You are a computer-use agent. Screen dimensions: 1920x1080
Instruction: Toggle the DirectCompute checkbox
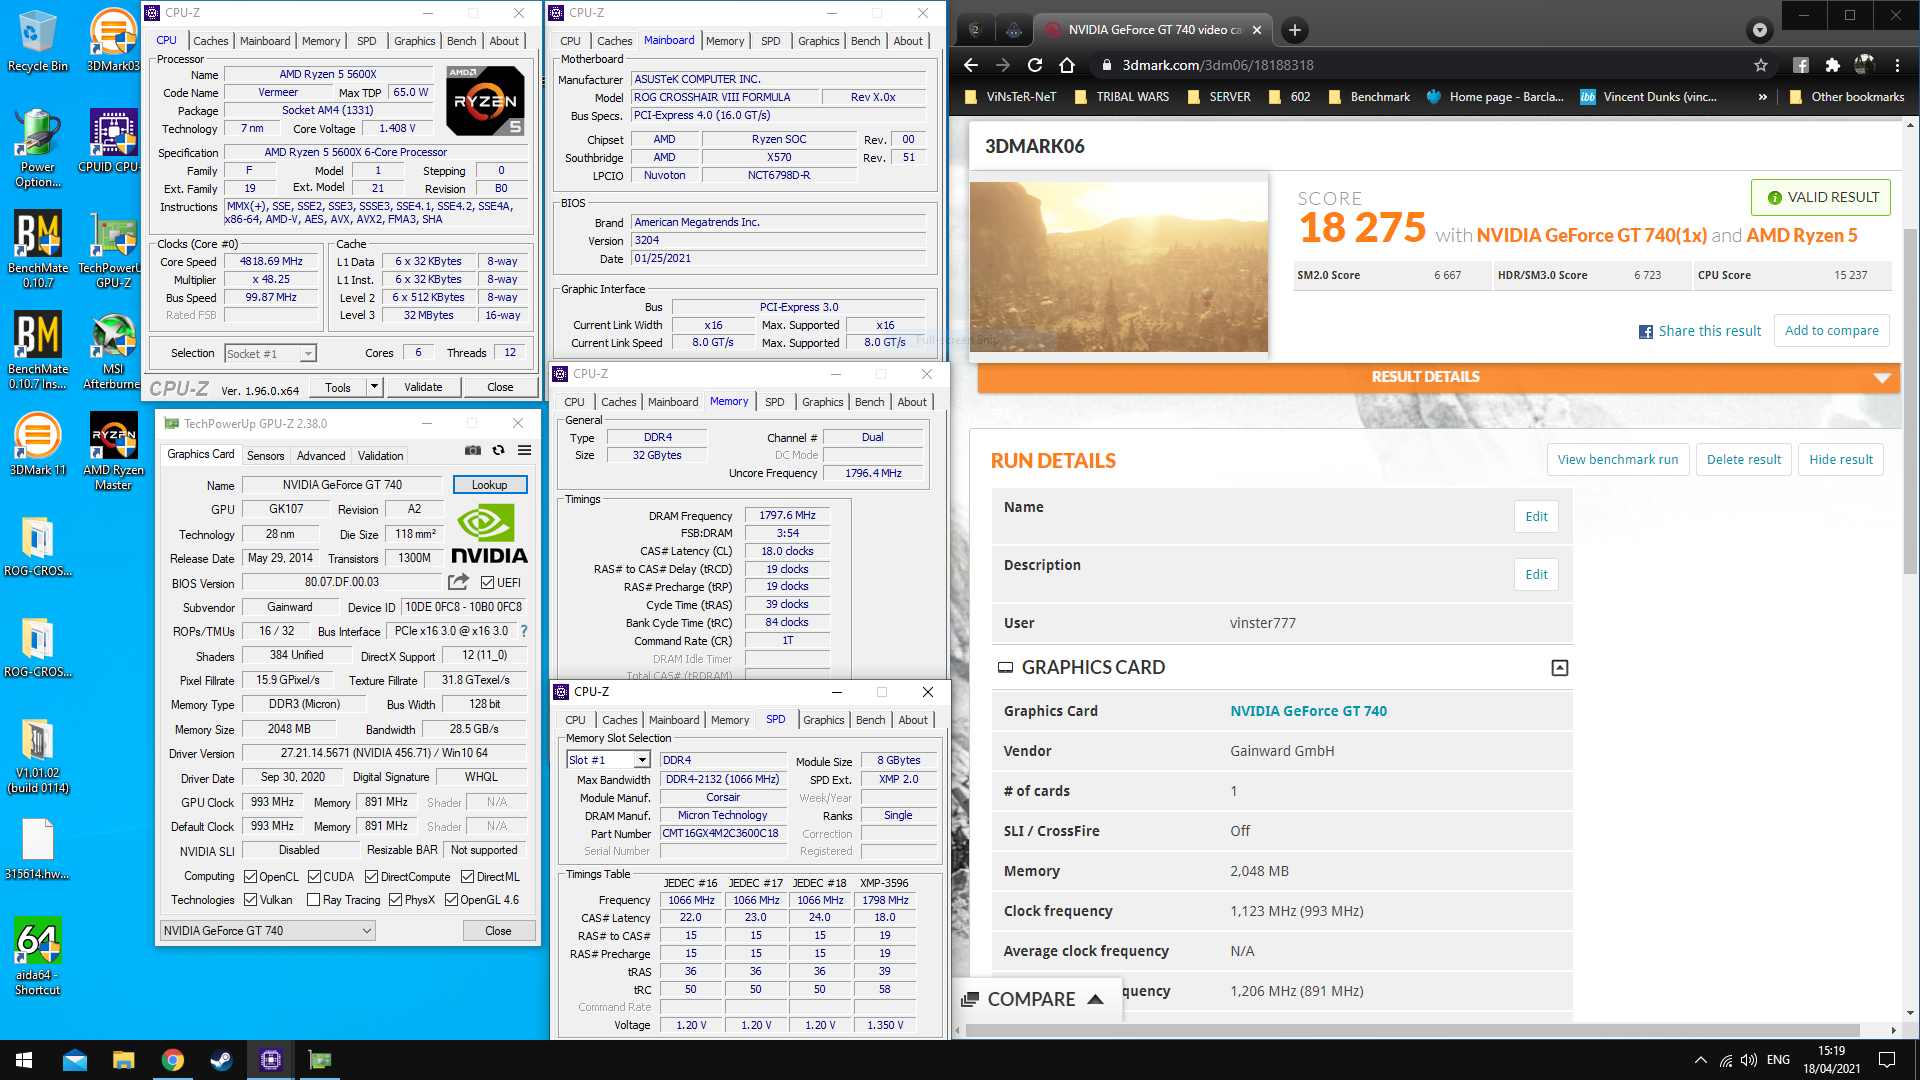pos(371,877)
